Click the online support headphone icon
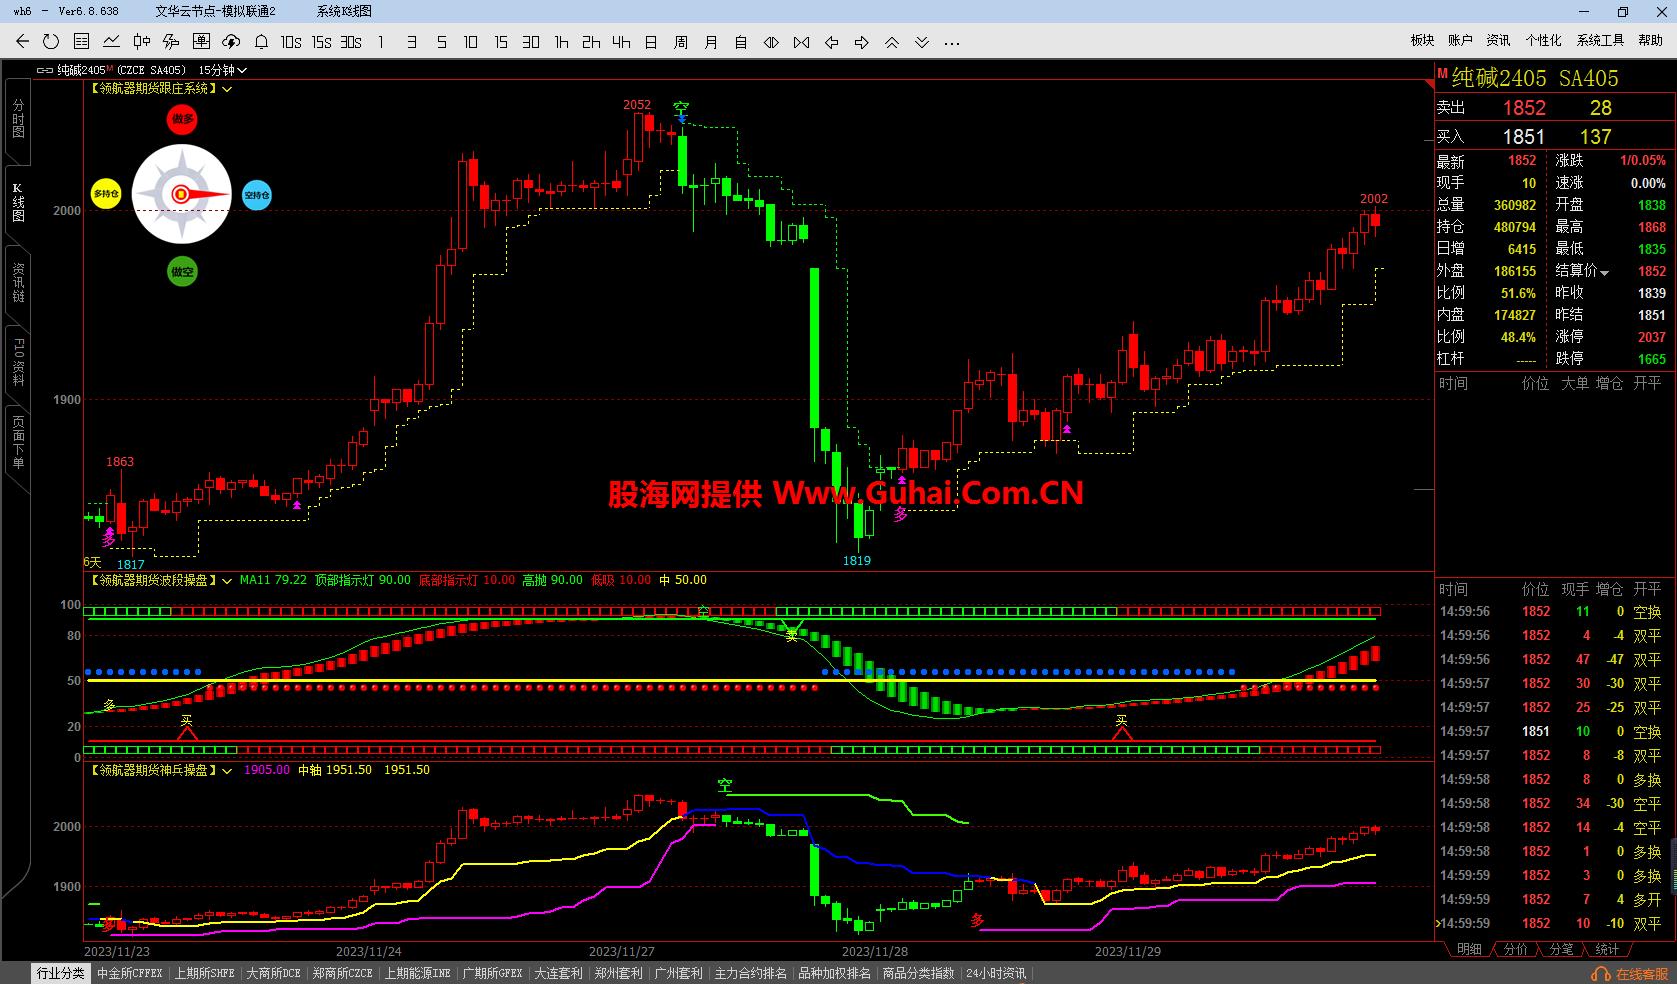Viewport: 1677px width, 984px height. click(x=1600, y=973)
